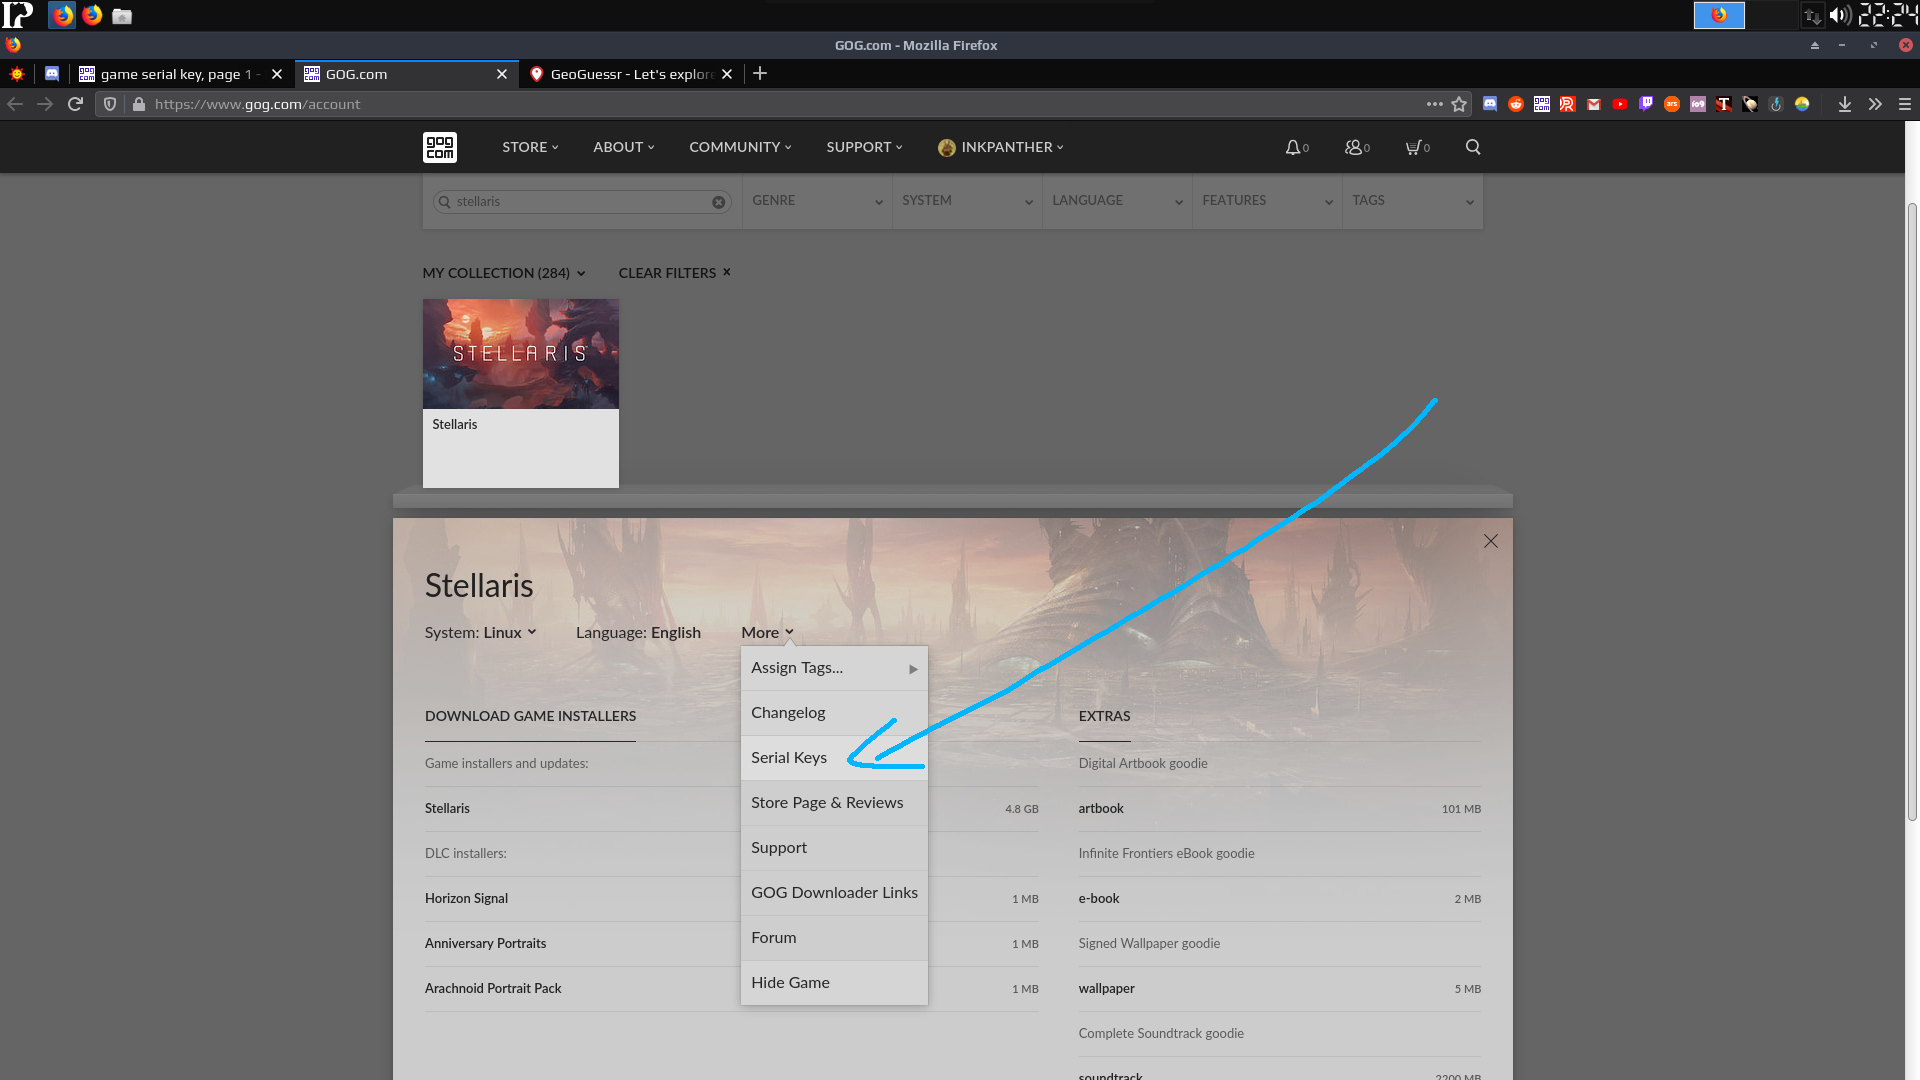Open the Discord bookmark icon in toolbar

click(x=1490, y=104)
